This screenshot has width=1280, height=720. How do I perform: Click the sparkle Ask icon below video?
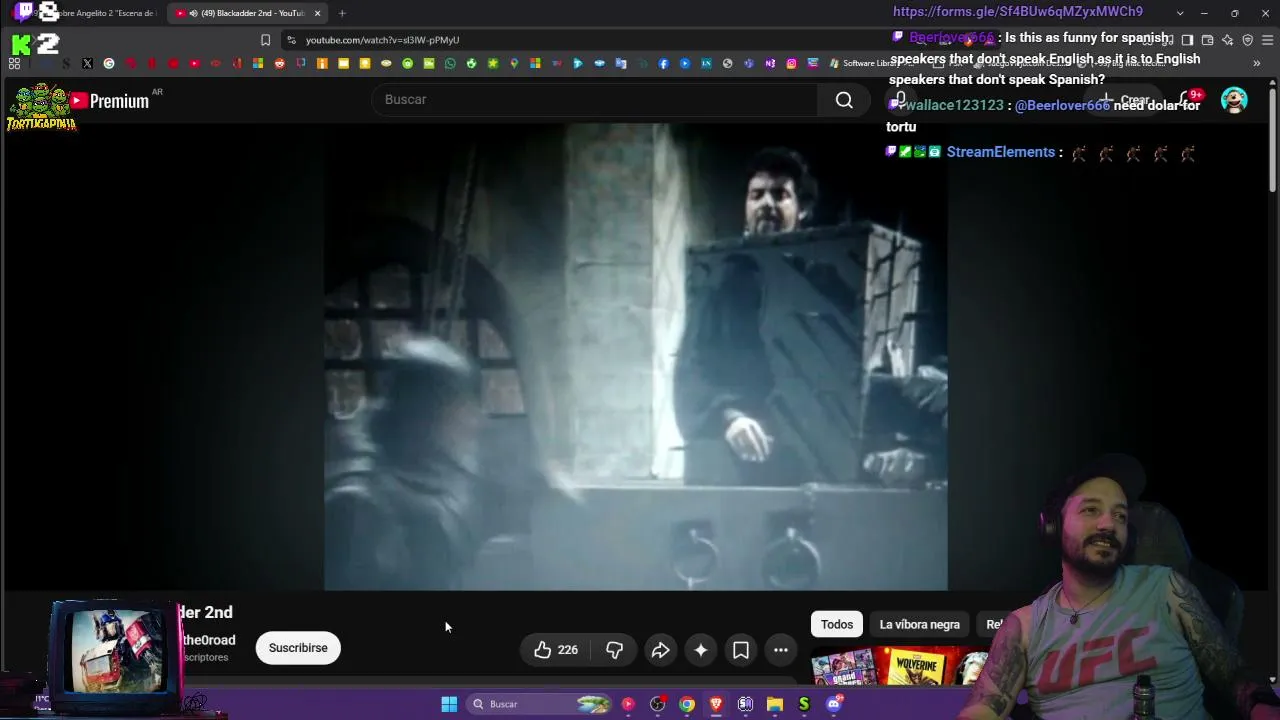[x=701, y=650]
